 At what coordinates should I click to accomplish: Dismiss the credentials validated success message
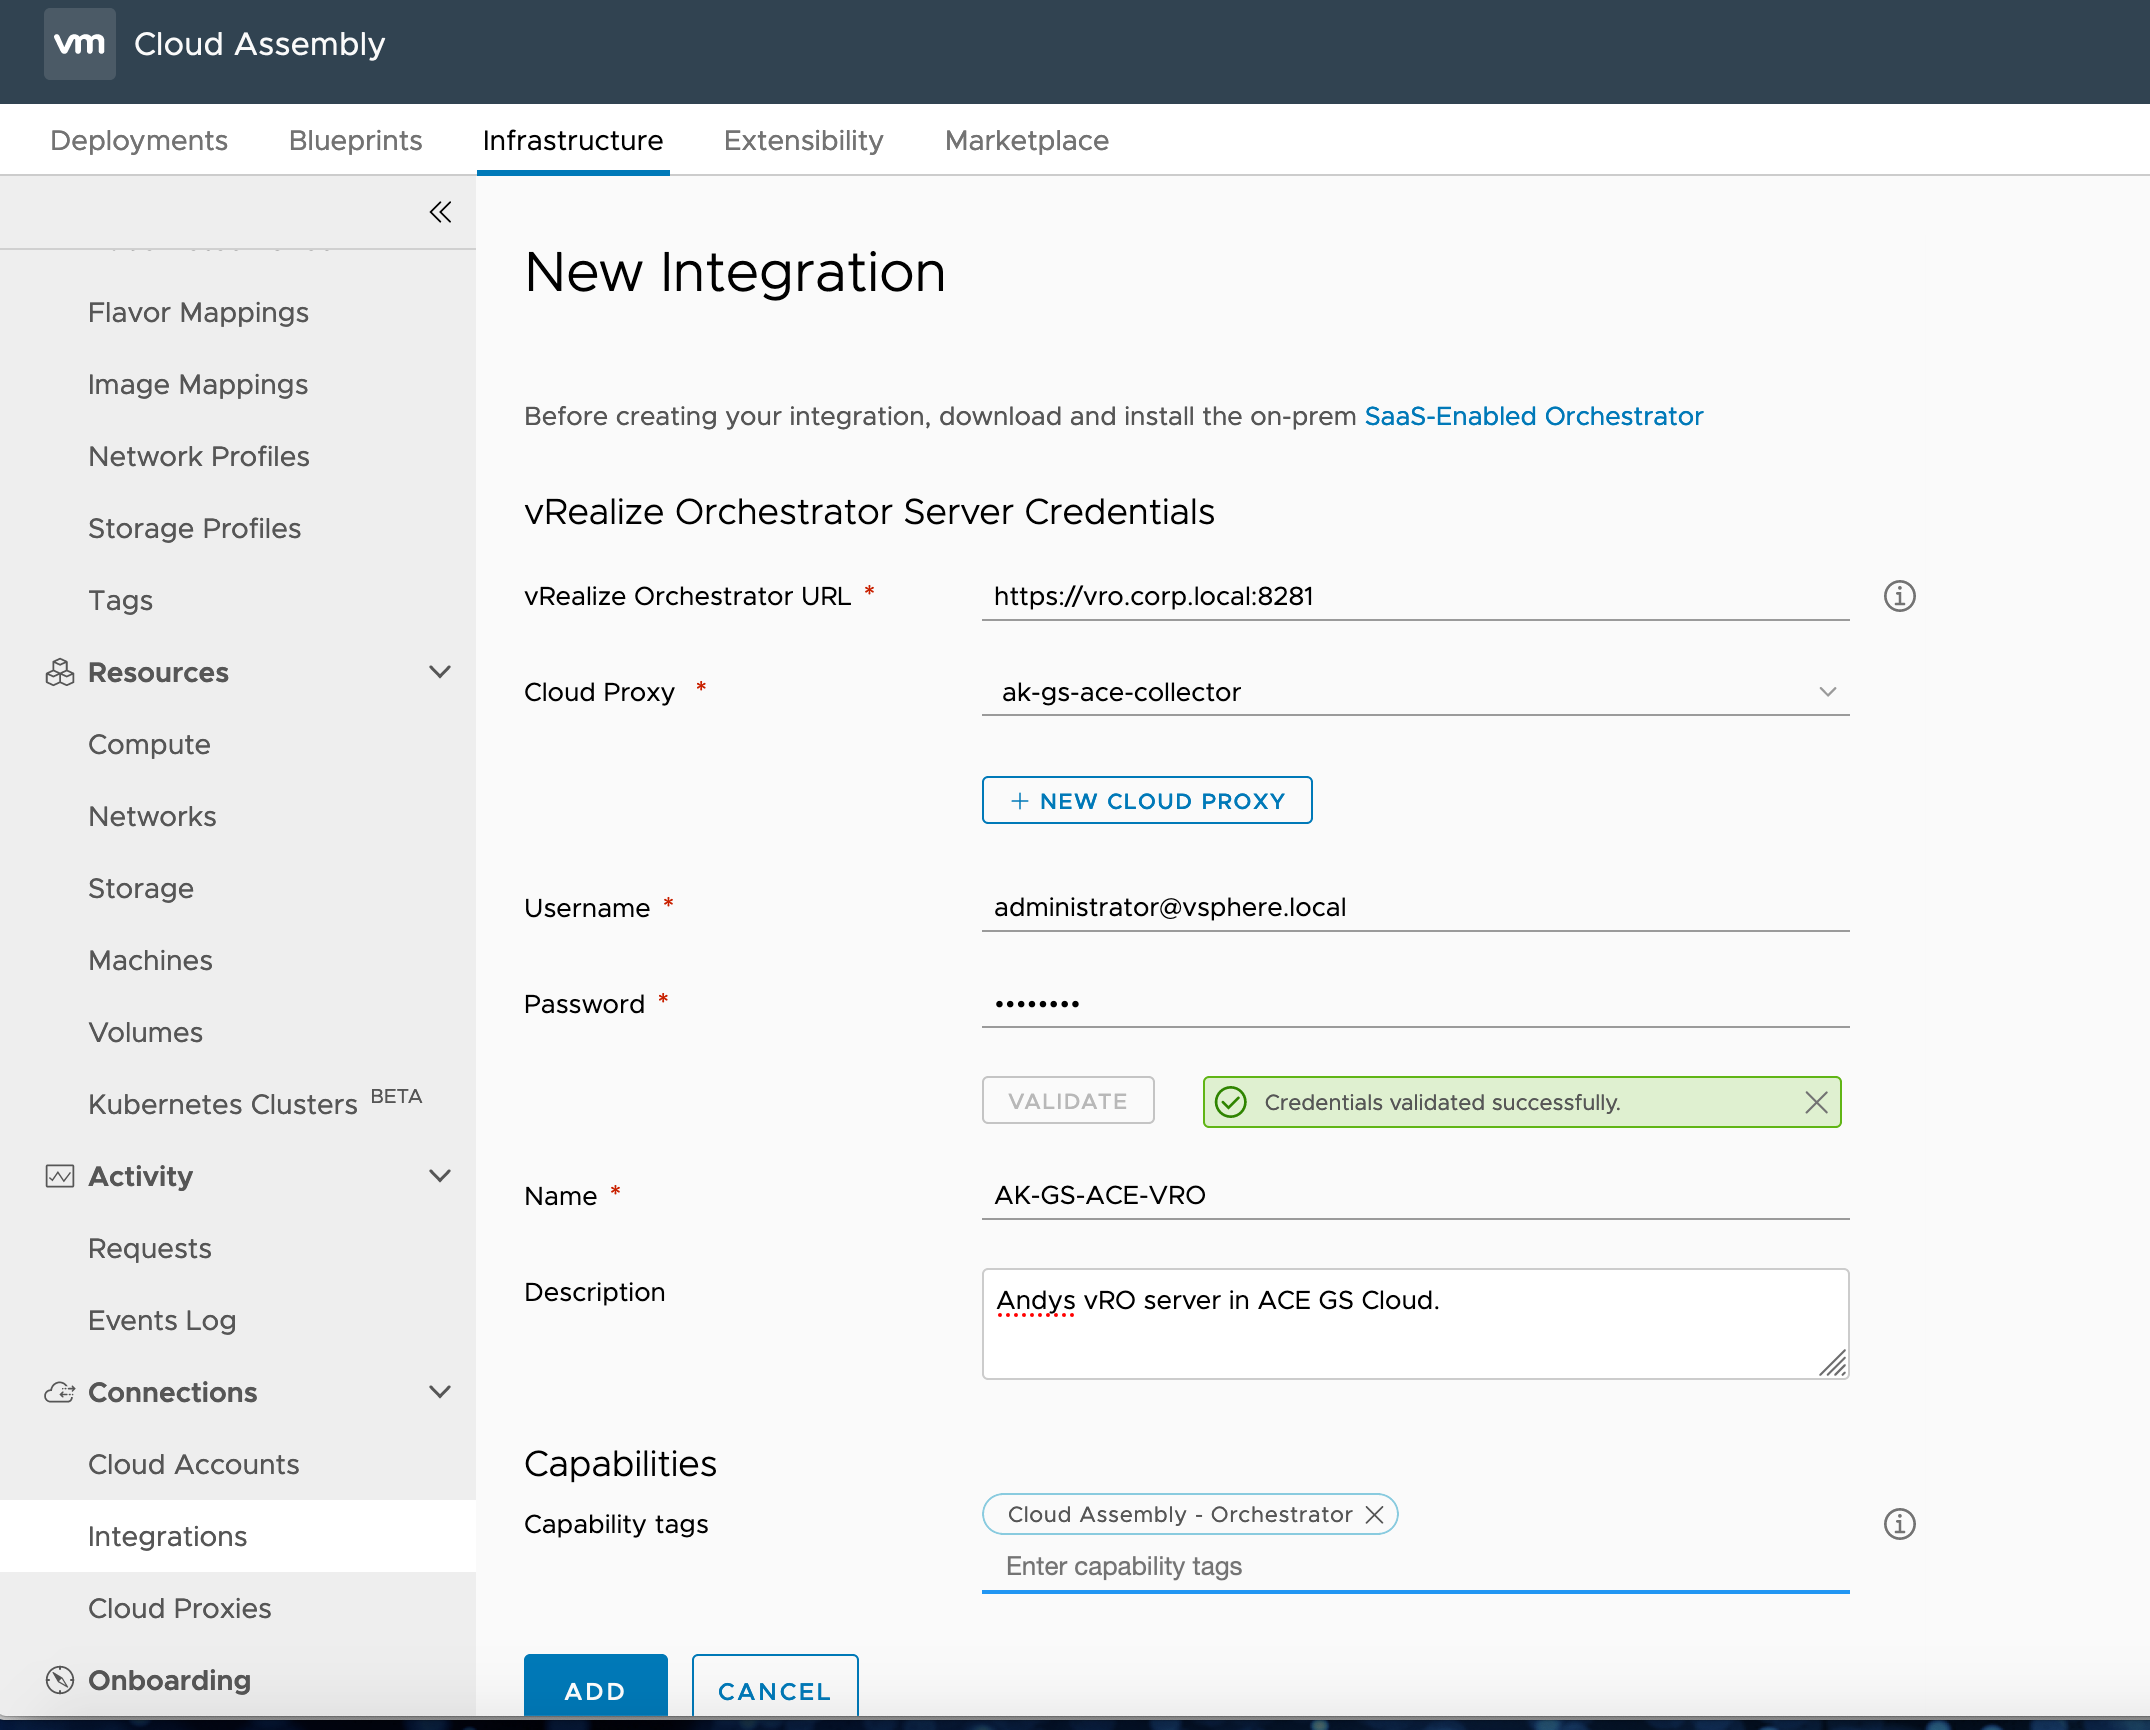point(1816,1102)
